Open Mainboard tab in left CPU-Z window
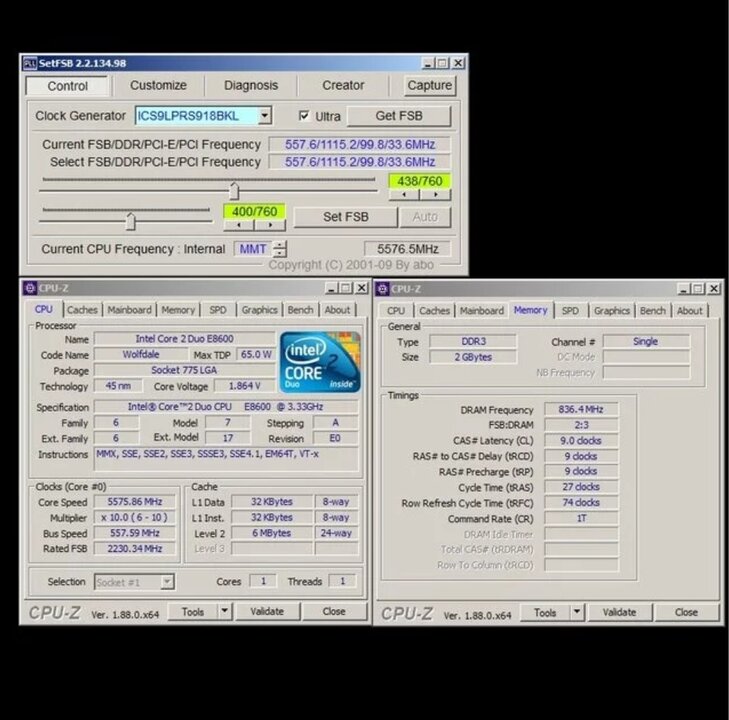The image size is (729, 720). (129, 310)
